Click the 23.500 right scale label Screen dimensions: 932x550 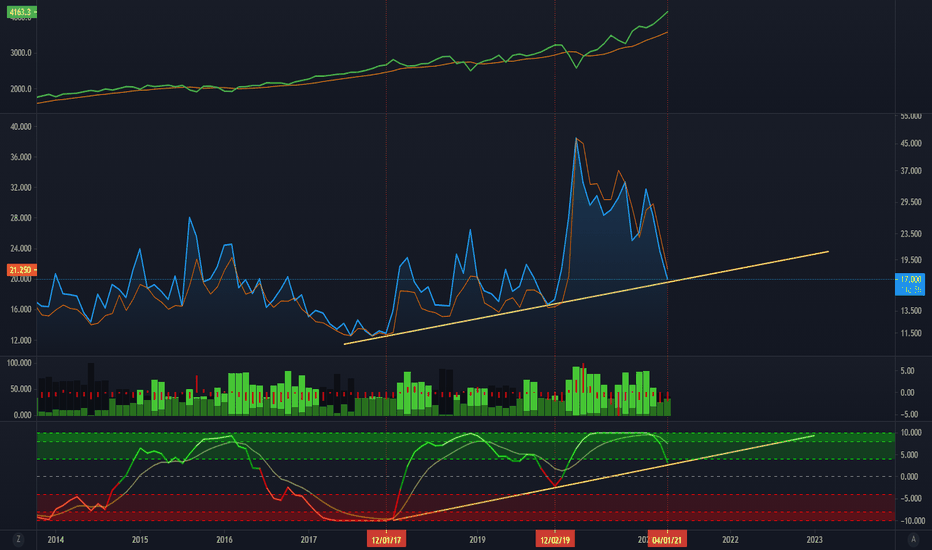[911, 234]
